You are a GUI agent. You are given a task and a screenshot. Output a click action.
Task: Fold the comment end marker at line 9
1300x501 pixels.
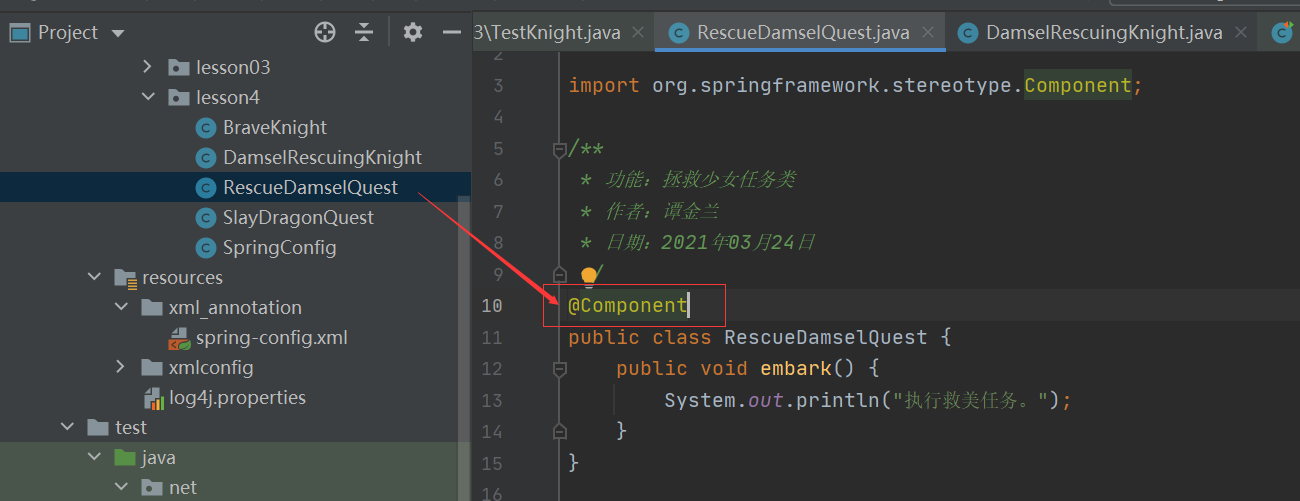pos(560,274)
